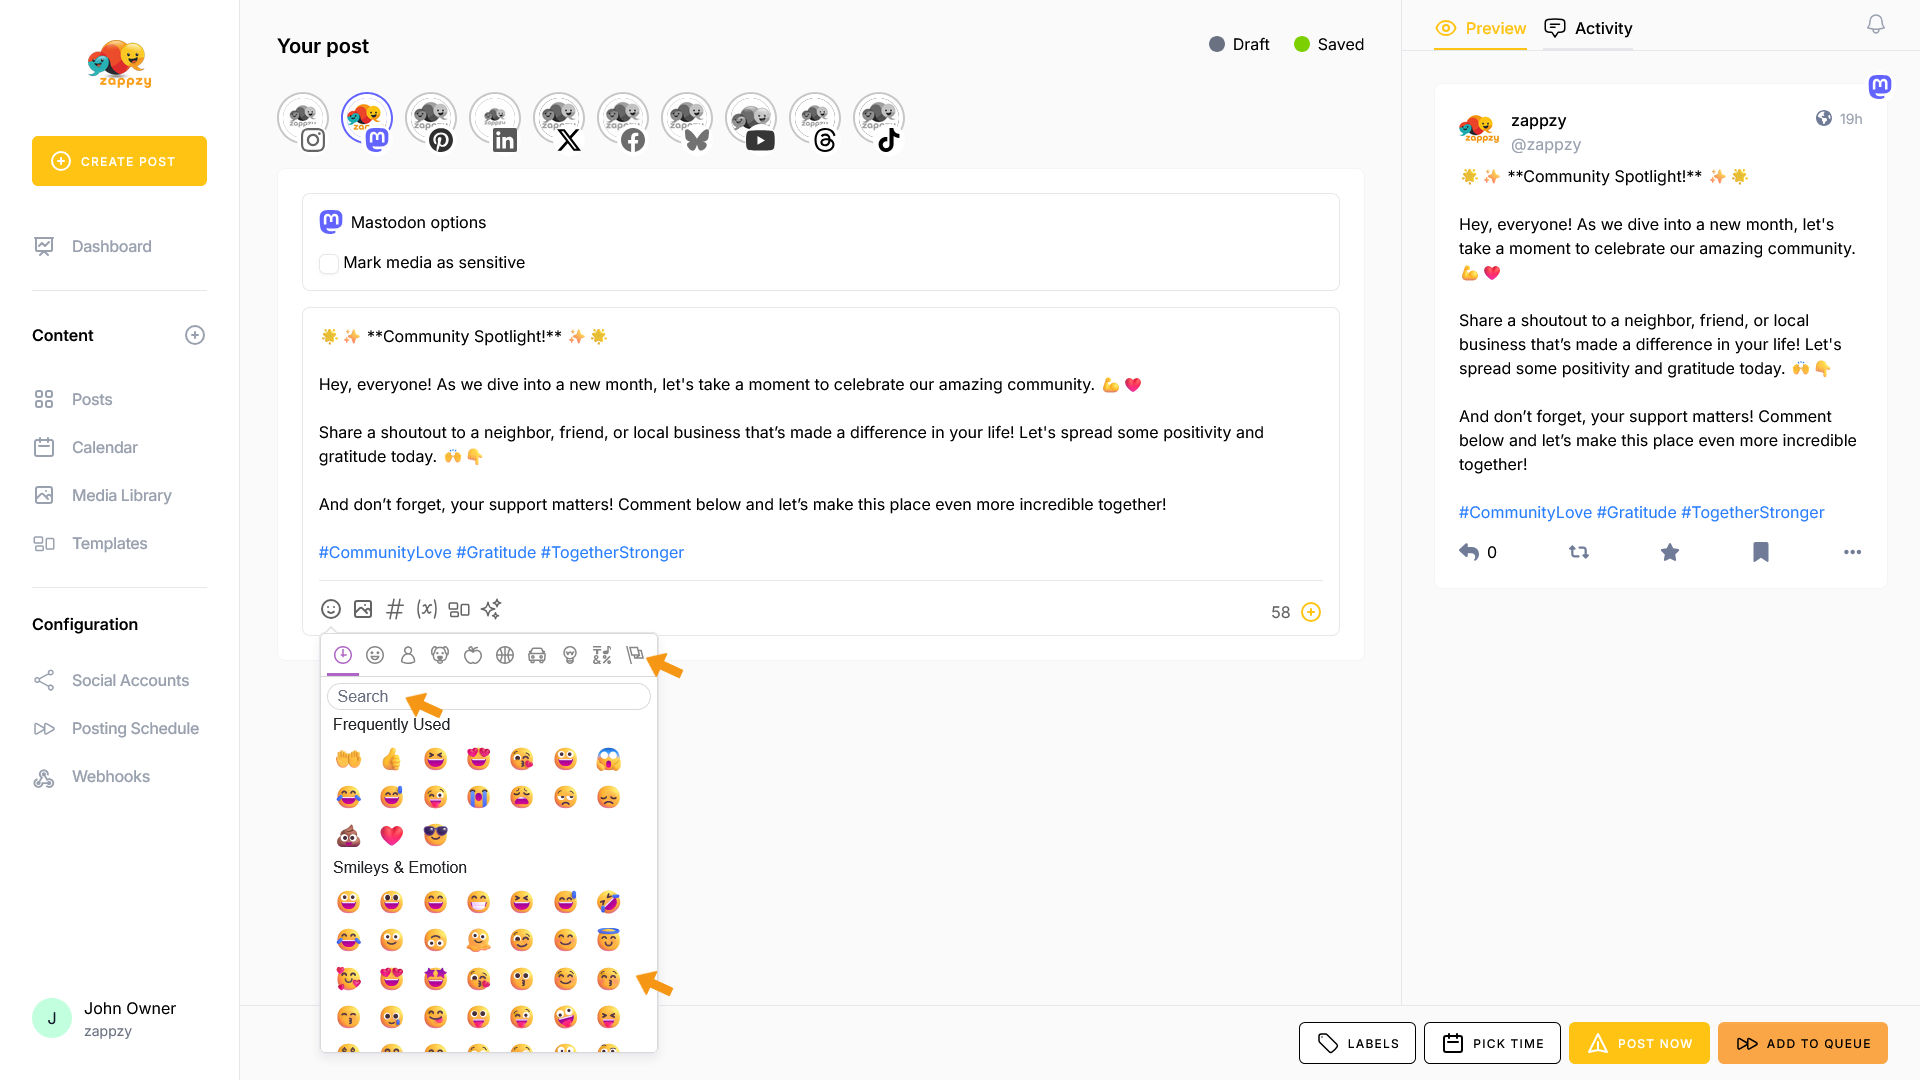Click the plus circle beside character count
The width and height of the screenshot is (1920, 1080).
point(1311,612)
